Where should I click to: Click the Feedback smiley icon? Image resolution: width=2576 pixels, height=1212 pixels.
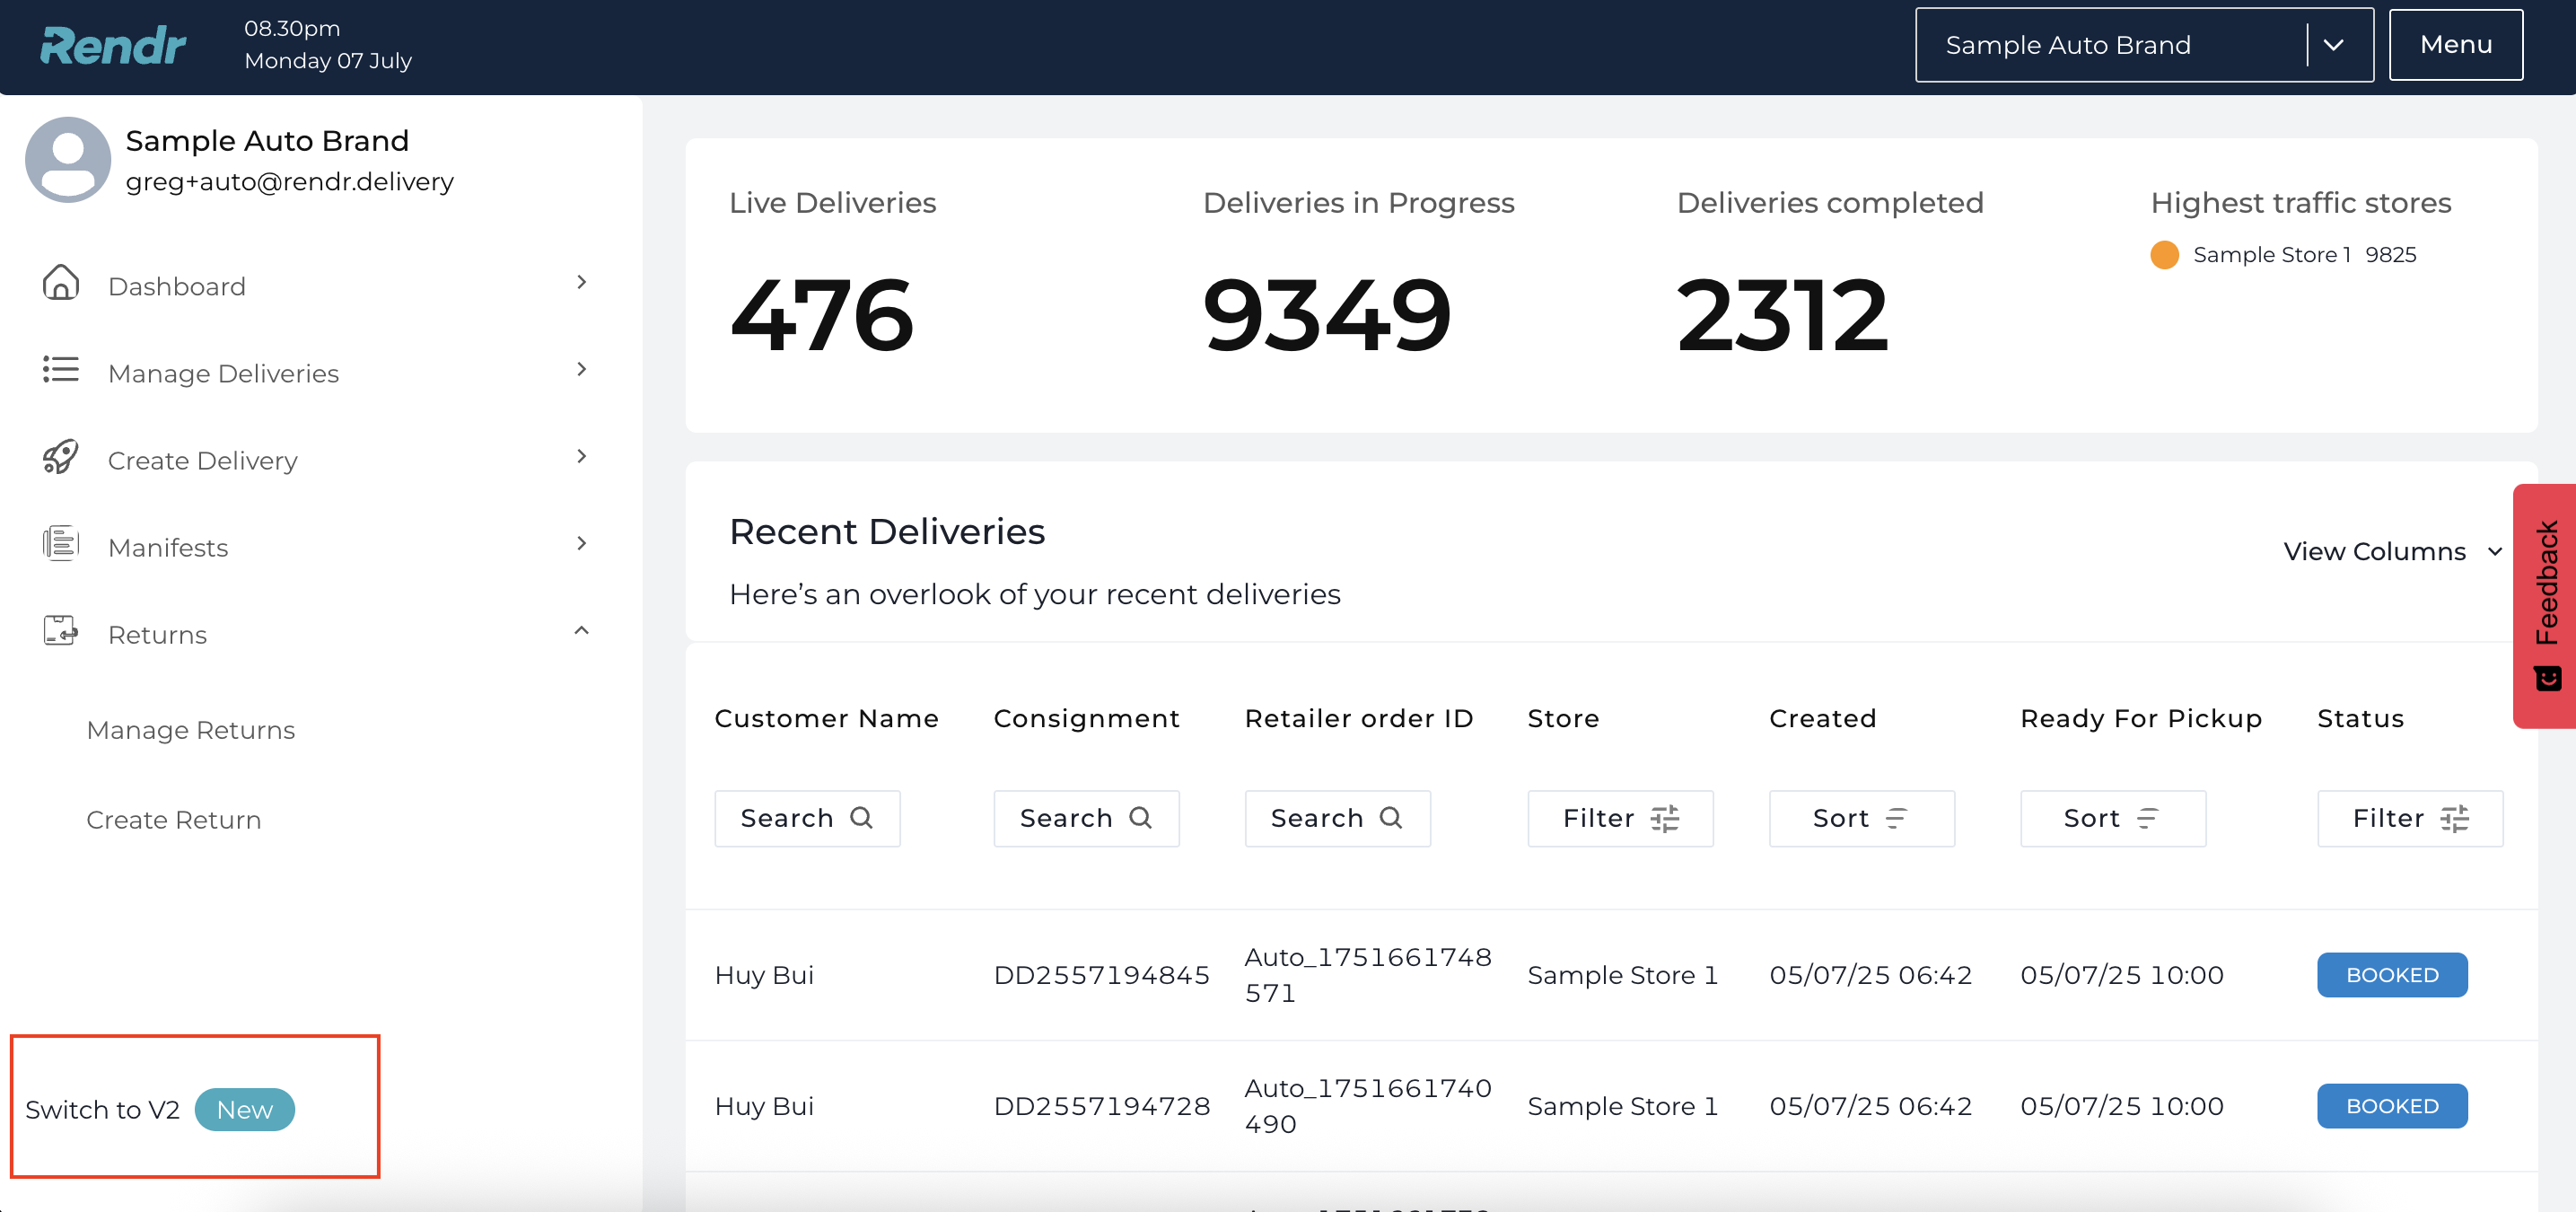pyautogui.click(x=2547, y=679)
